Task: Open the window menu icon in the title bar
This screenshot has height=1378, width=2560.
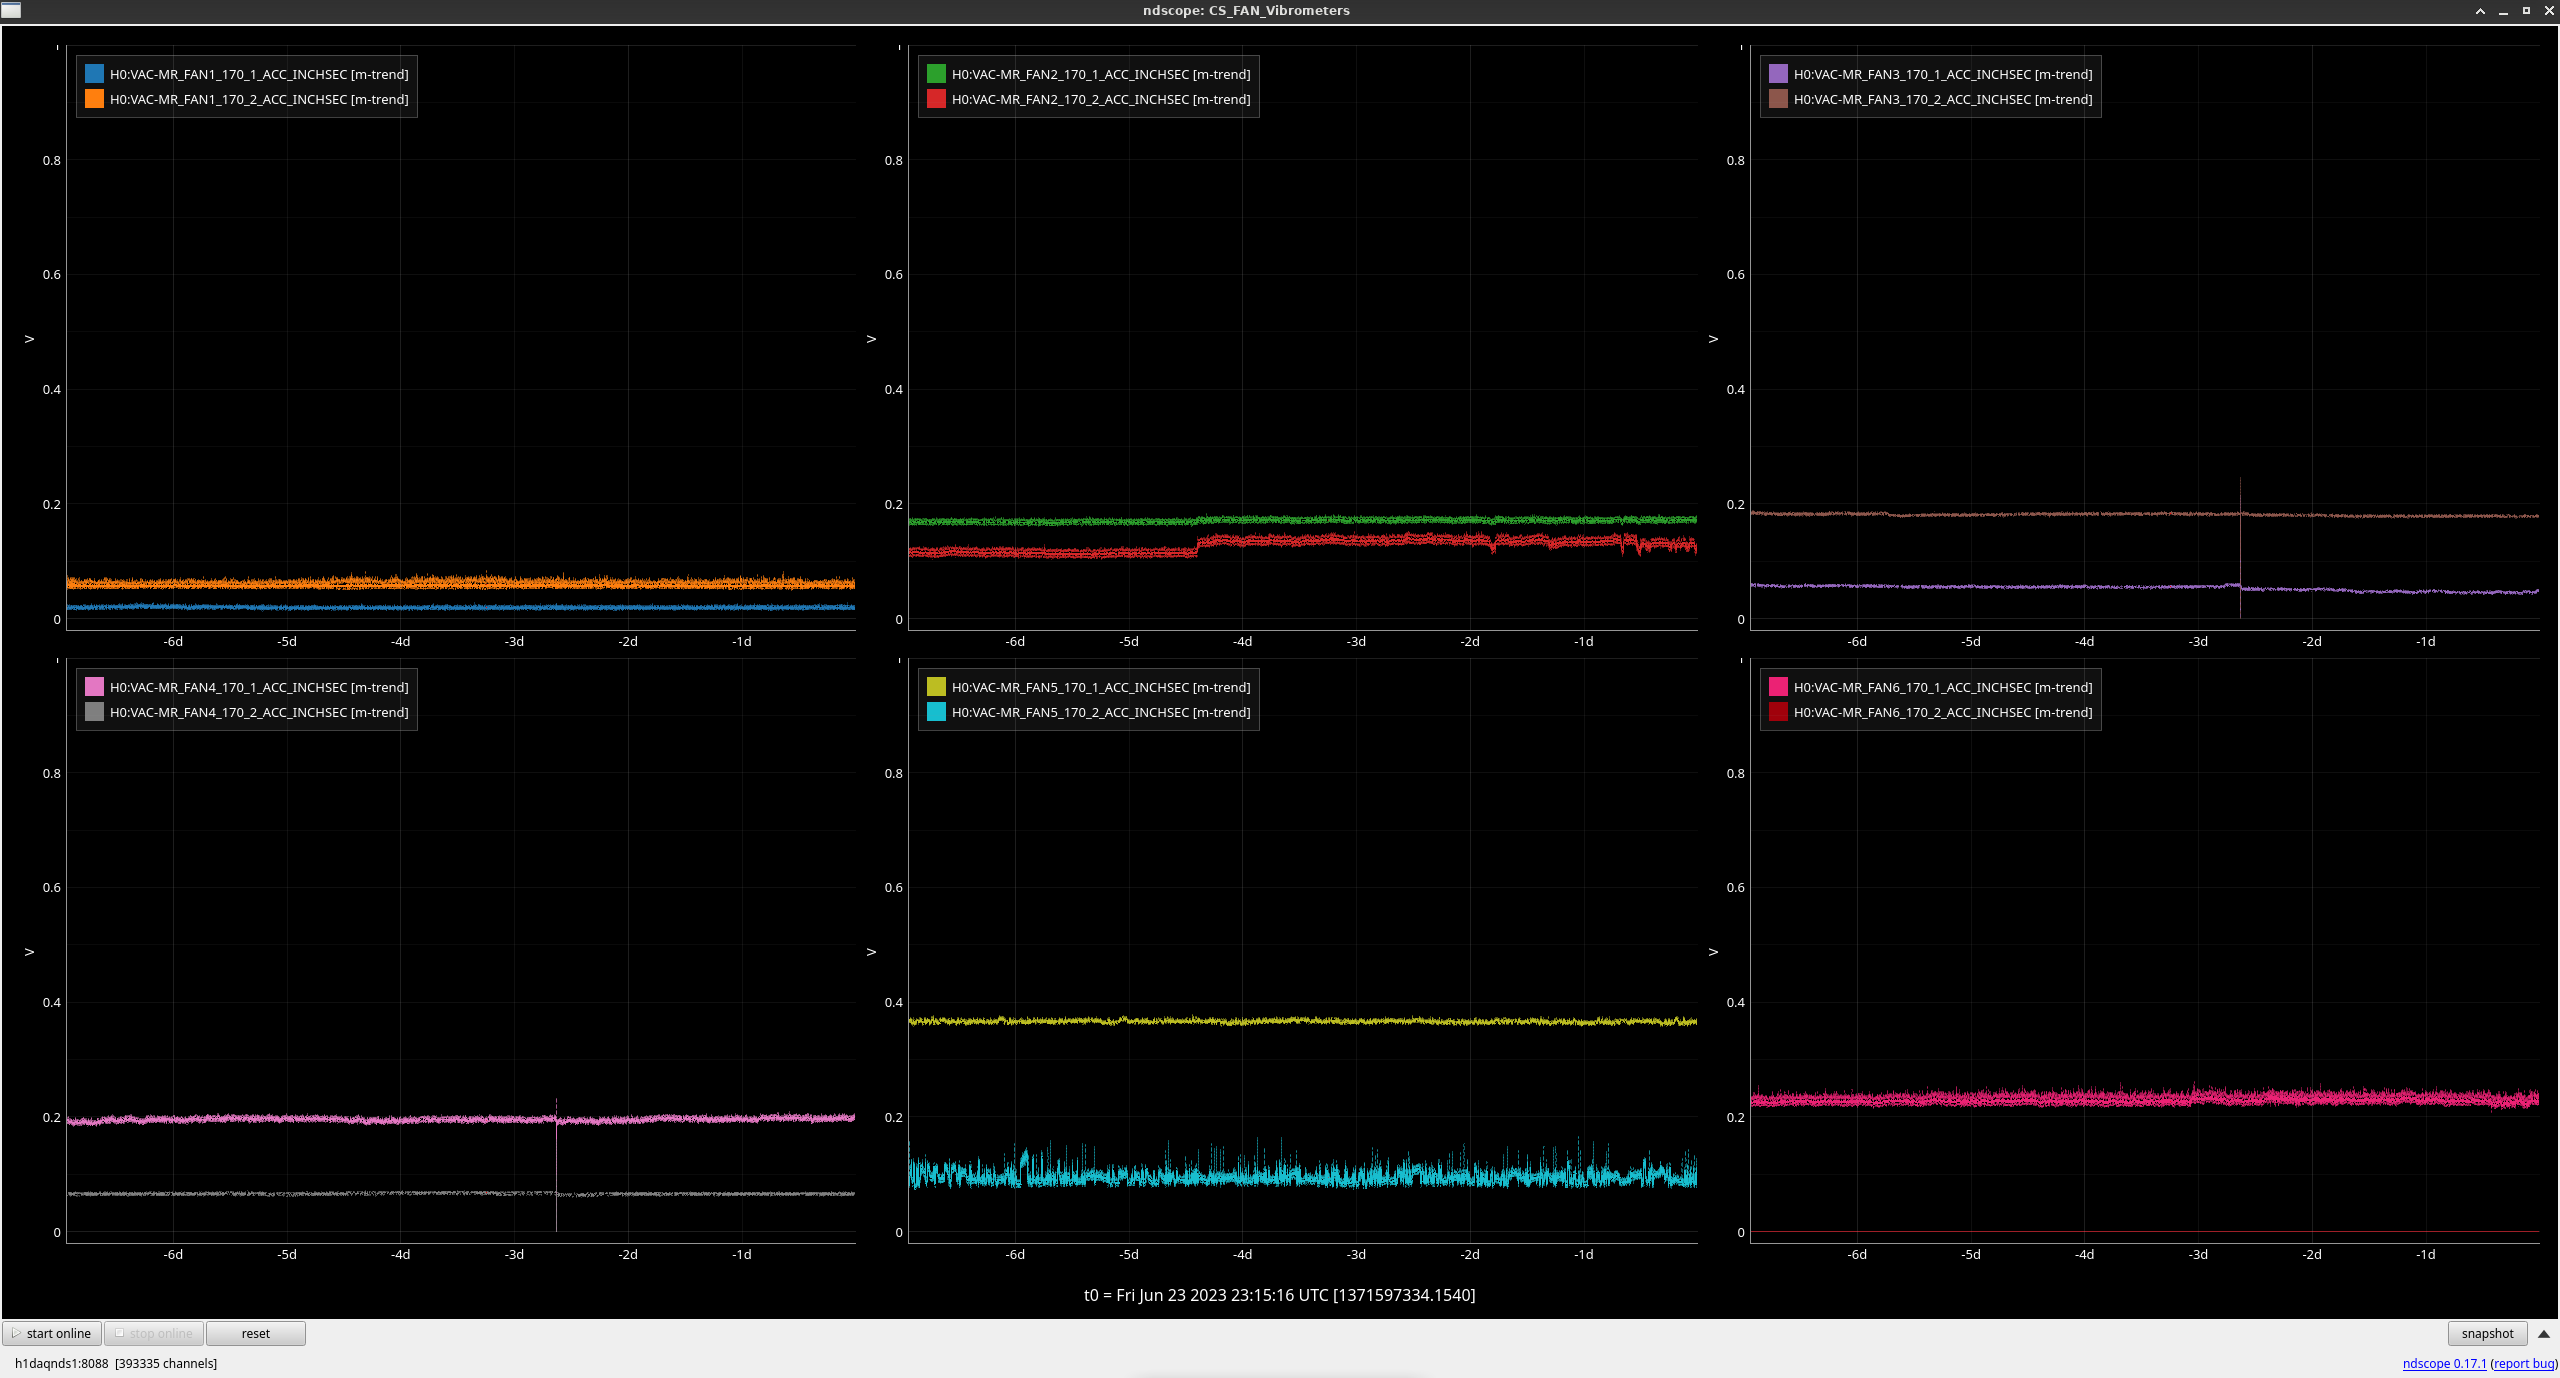Action: point(11,10)
